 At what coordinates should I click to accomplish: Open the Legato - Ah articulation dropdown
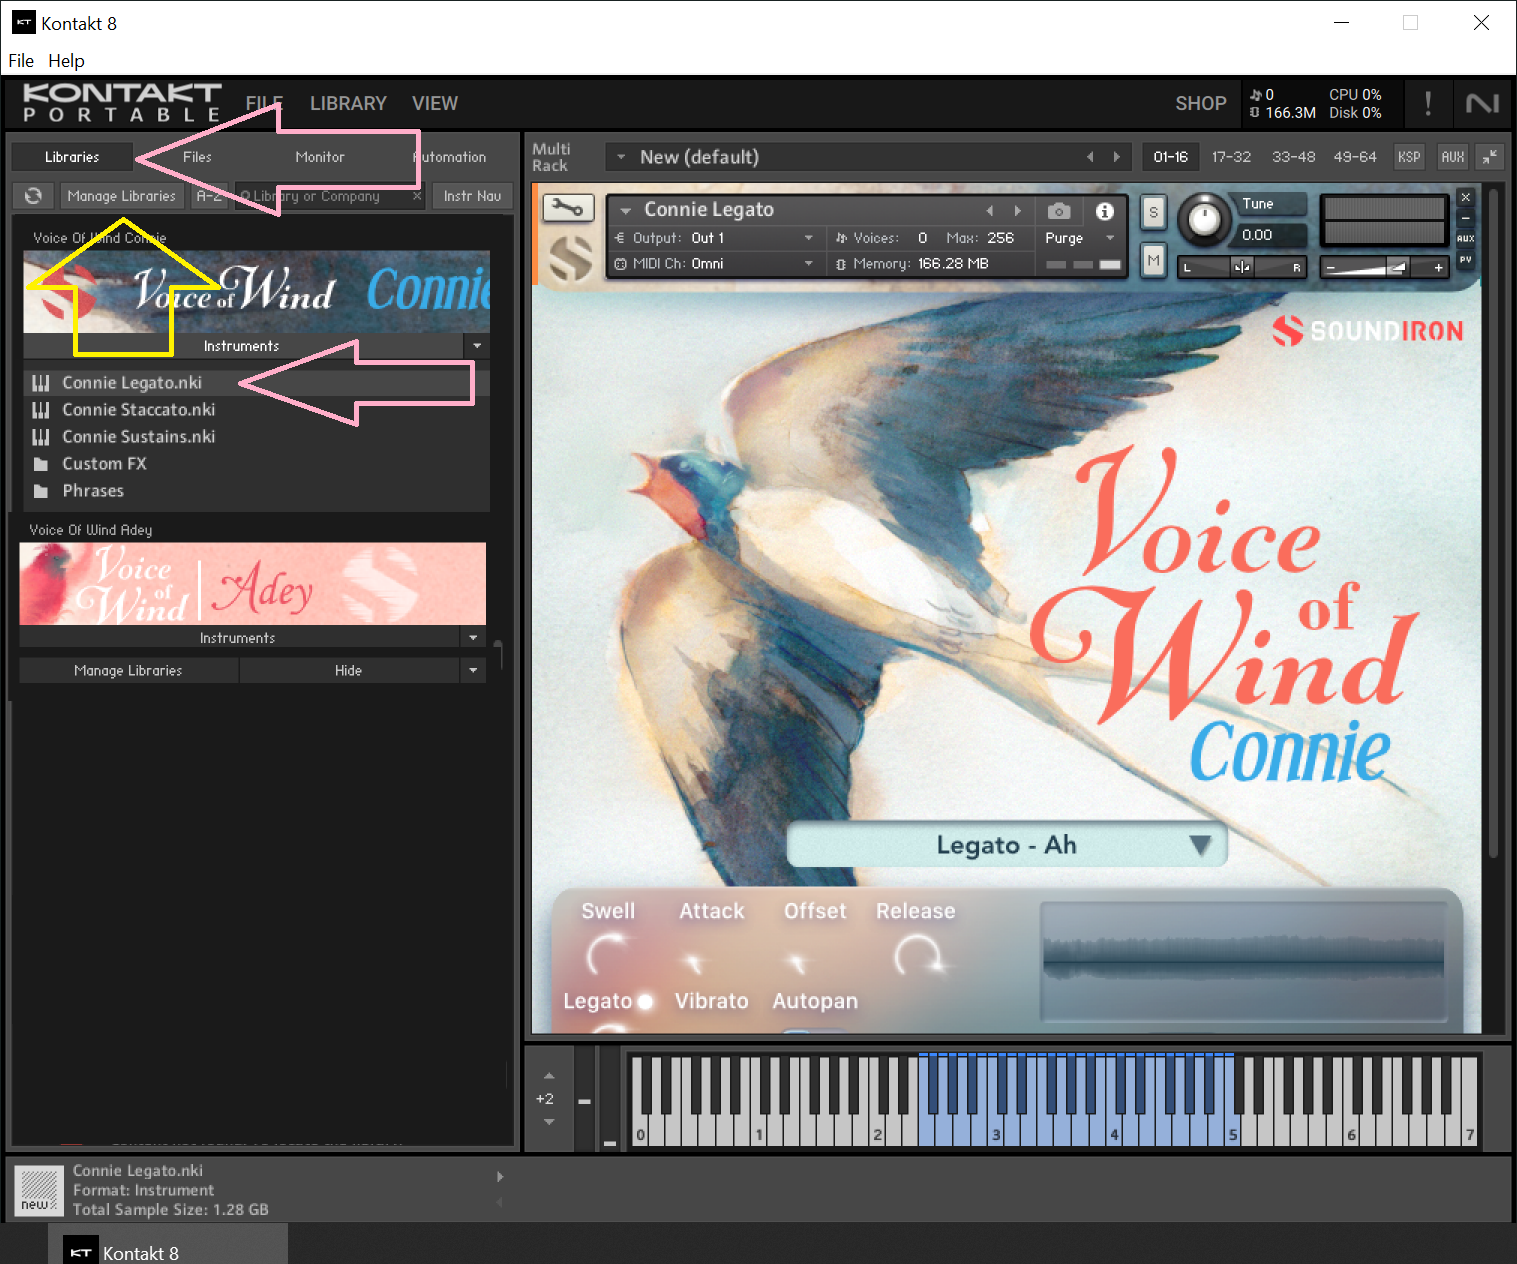pyautogui.click(x=1006, y=845)
